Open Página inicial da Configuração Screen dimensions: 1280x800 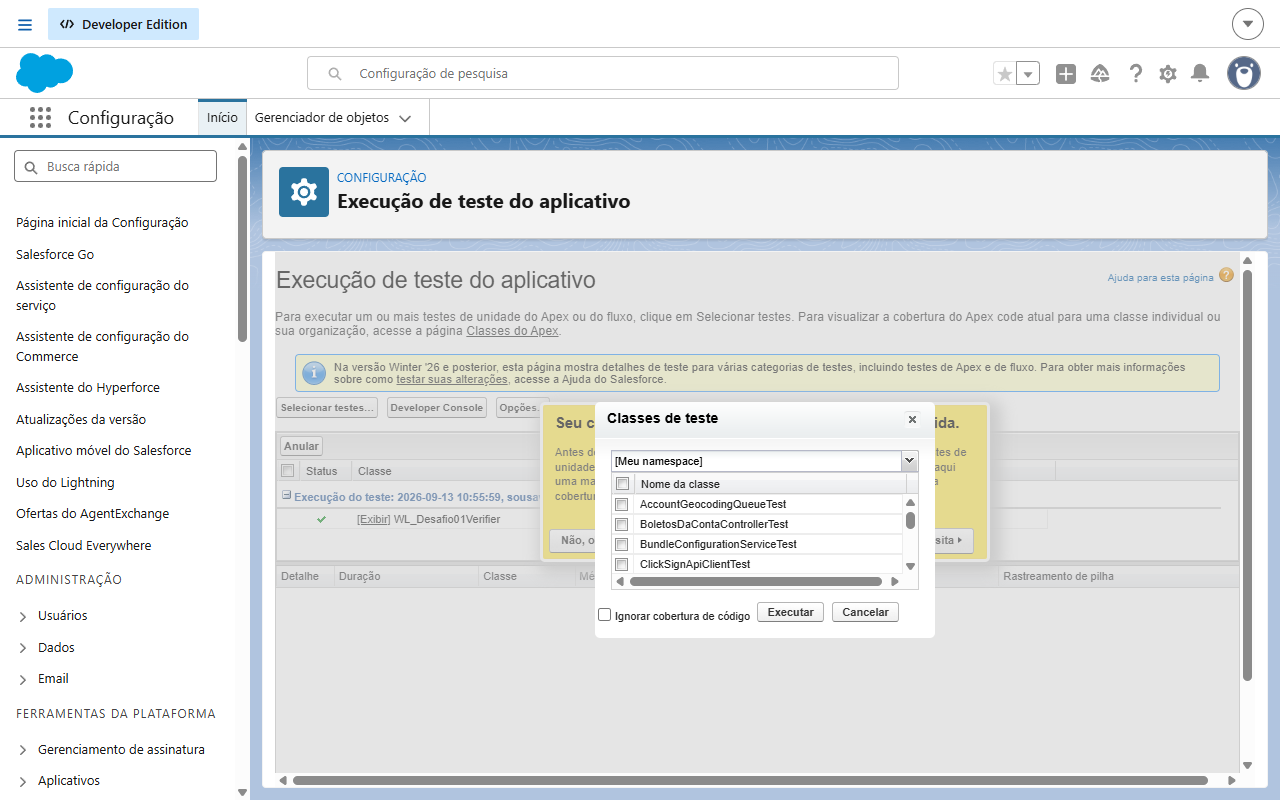[x=102, y=222]
